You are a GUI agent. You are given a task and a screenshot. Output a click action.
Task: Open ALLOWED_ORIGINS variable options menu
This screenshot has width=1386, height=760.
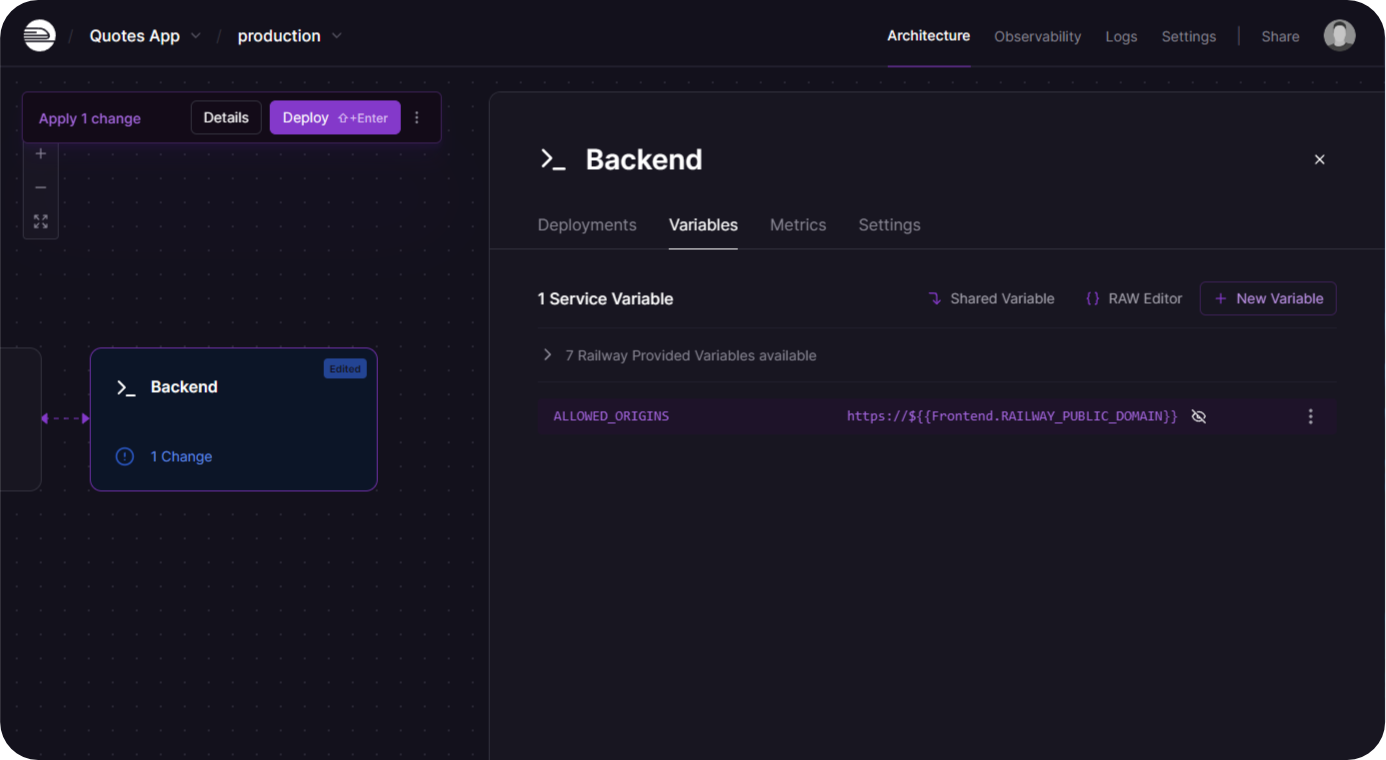[x=1310, y=416]
